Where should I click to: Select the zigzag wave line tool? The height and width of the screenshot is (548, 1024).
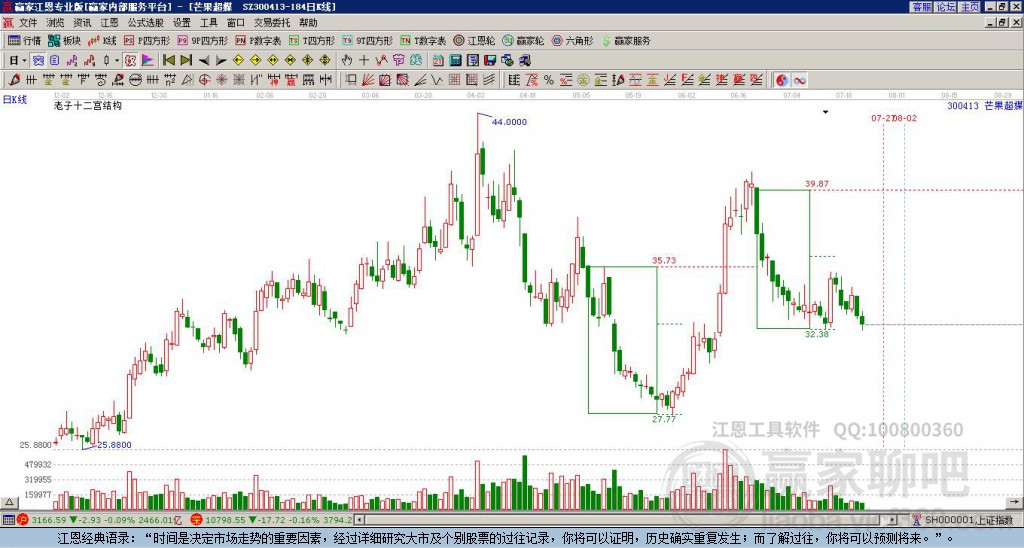click(437, 80)
